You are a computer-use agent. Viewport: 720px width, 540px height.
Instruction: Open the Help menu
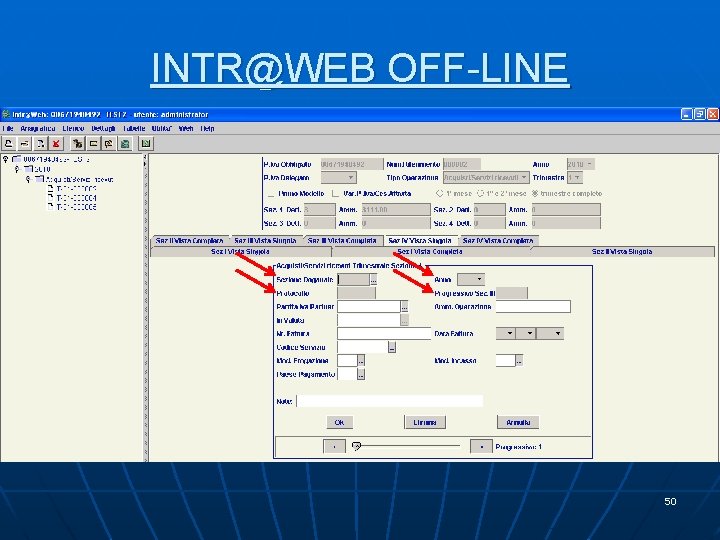(x=207, y=129)
